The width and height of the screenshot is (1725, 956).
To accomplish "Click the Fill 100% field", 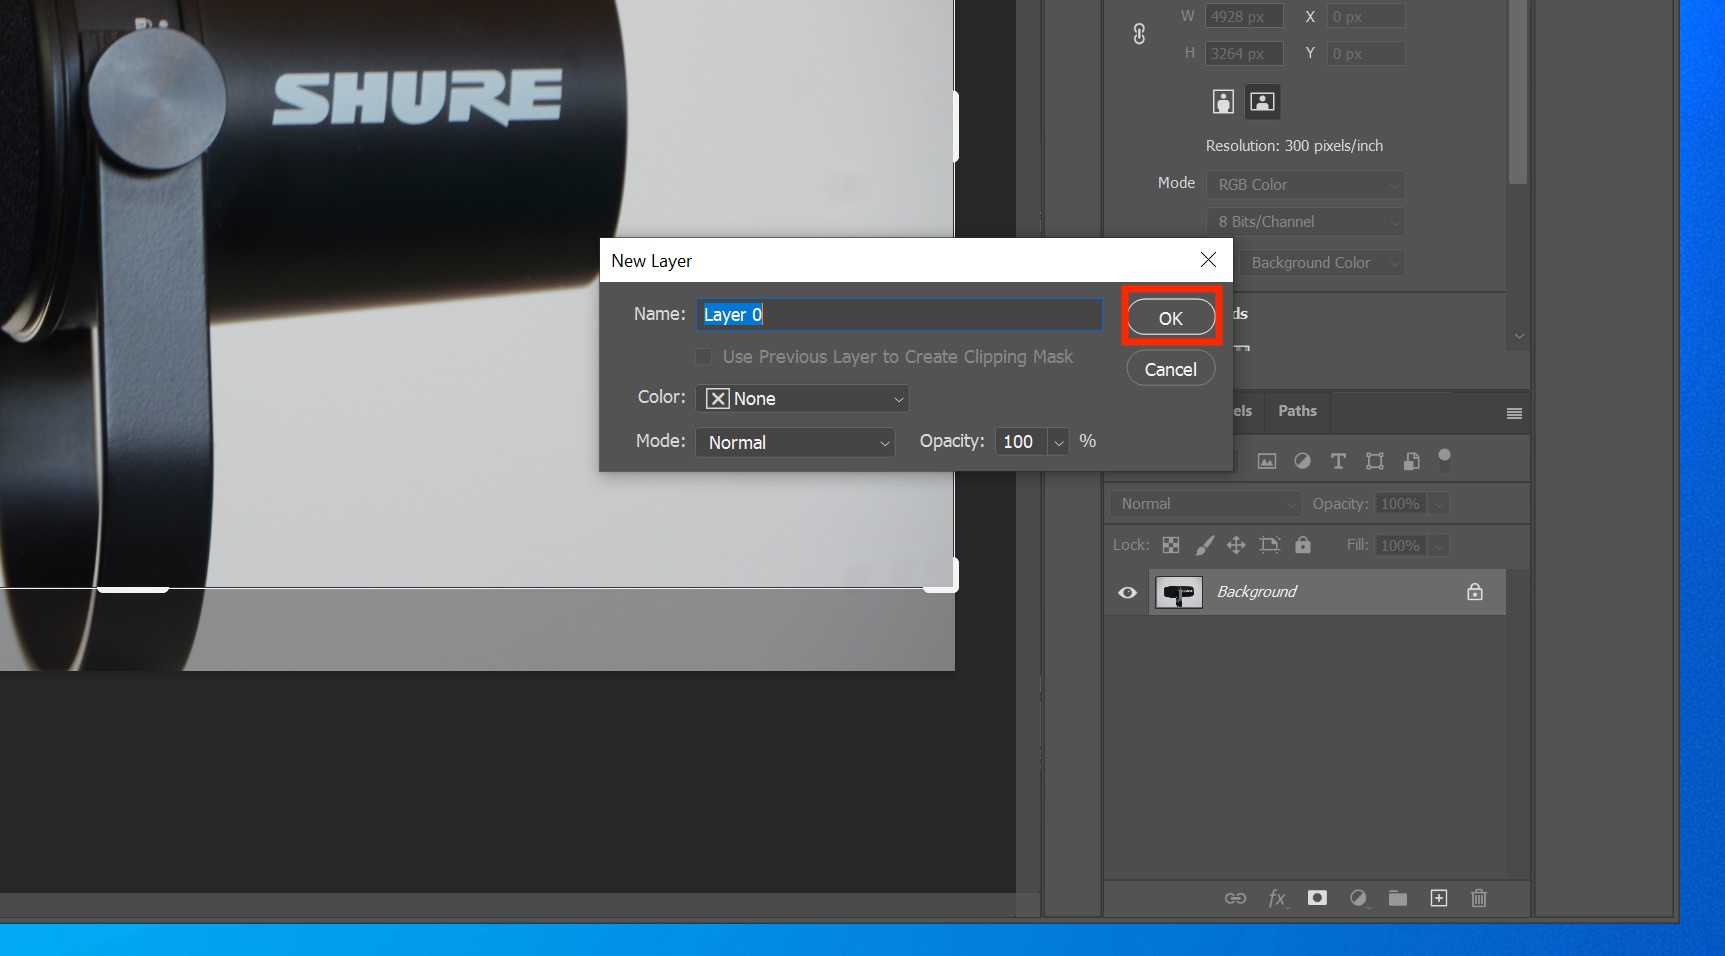I will click(x=1400, y=545).
